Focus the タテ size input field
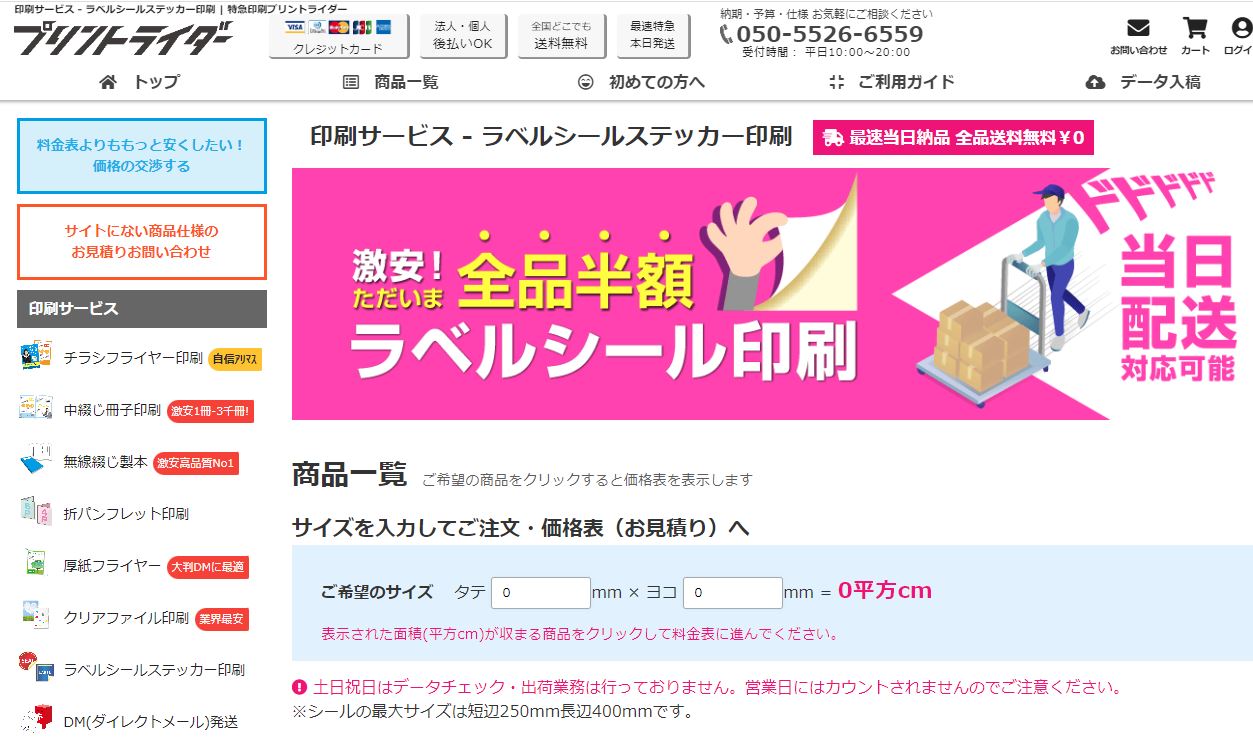This screenshot has width=1253, height=739. pyautogui.click(x=541, y=592)
